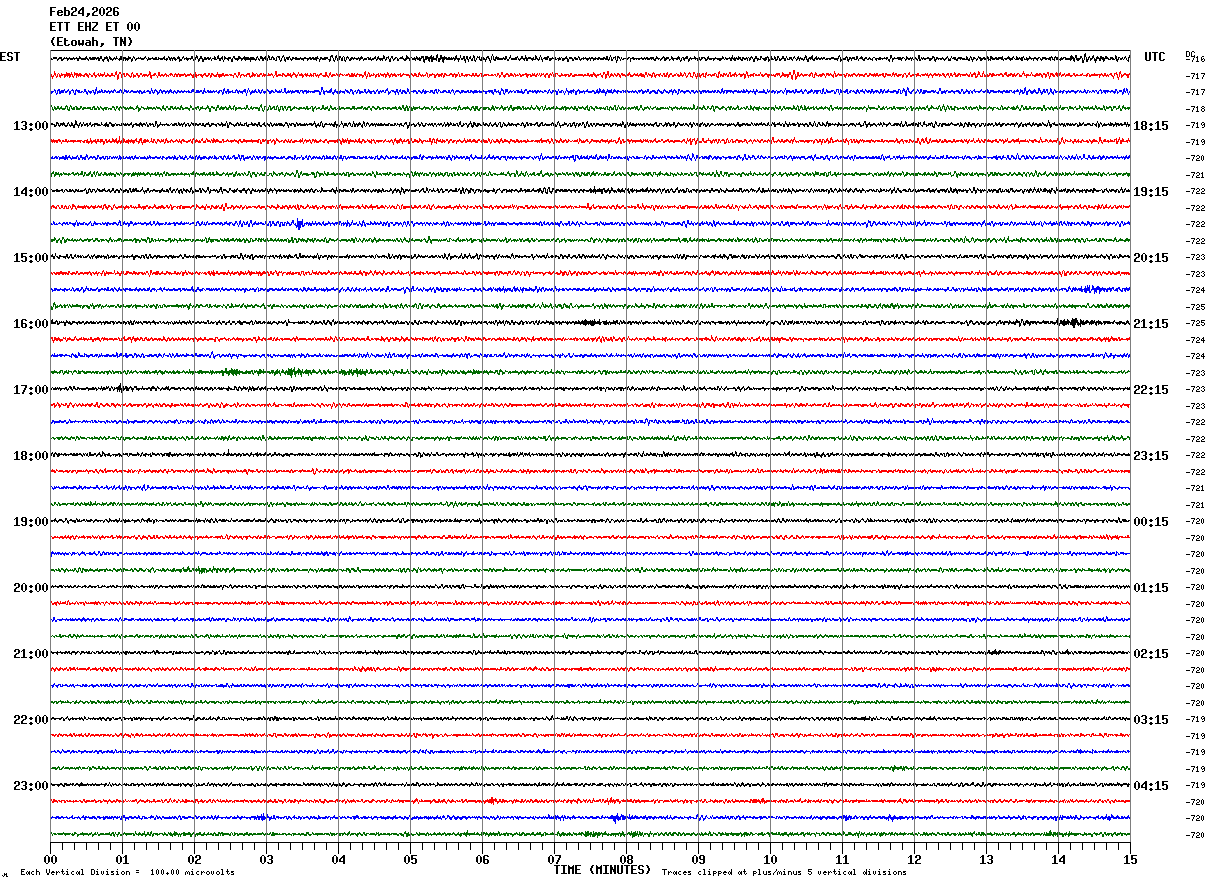Viewport: 1210px width, 886px height.
Task: Click the '23:15' UTC time label
Action: [x=1151, y=456]
